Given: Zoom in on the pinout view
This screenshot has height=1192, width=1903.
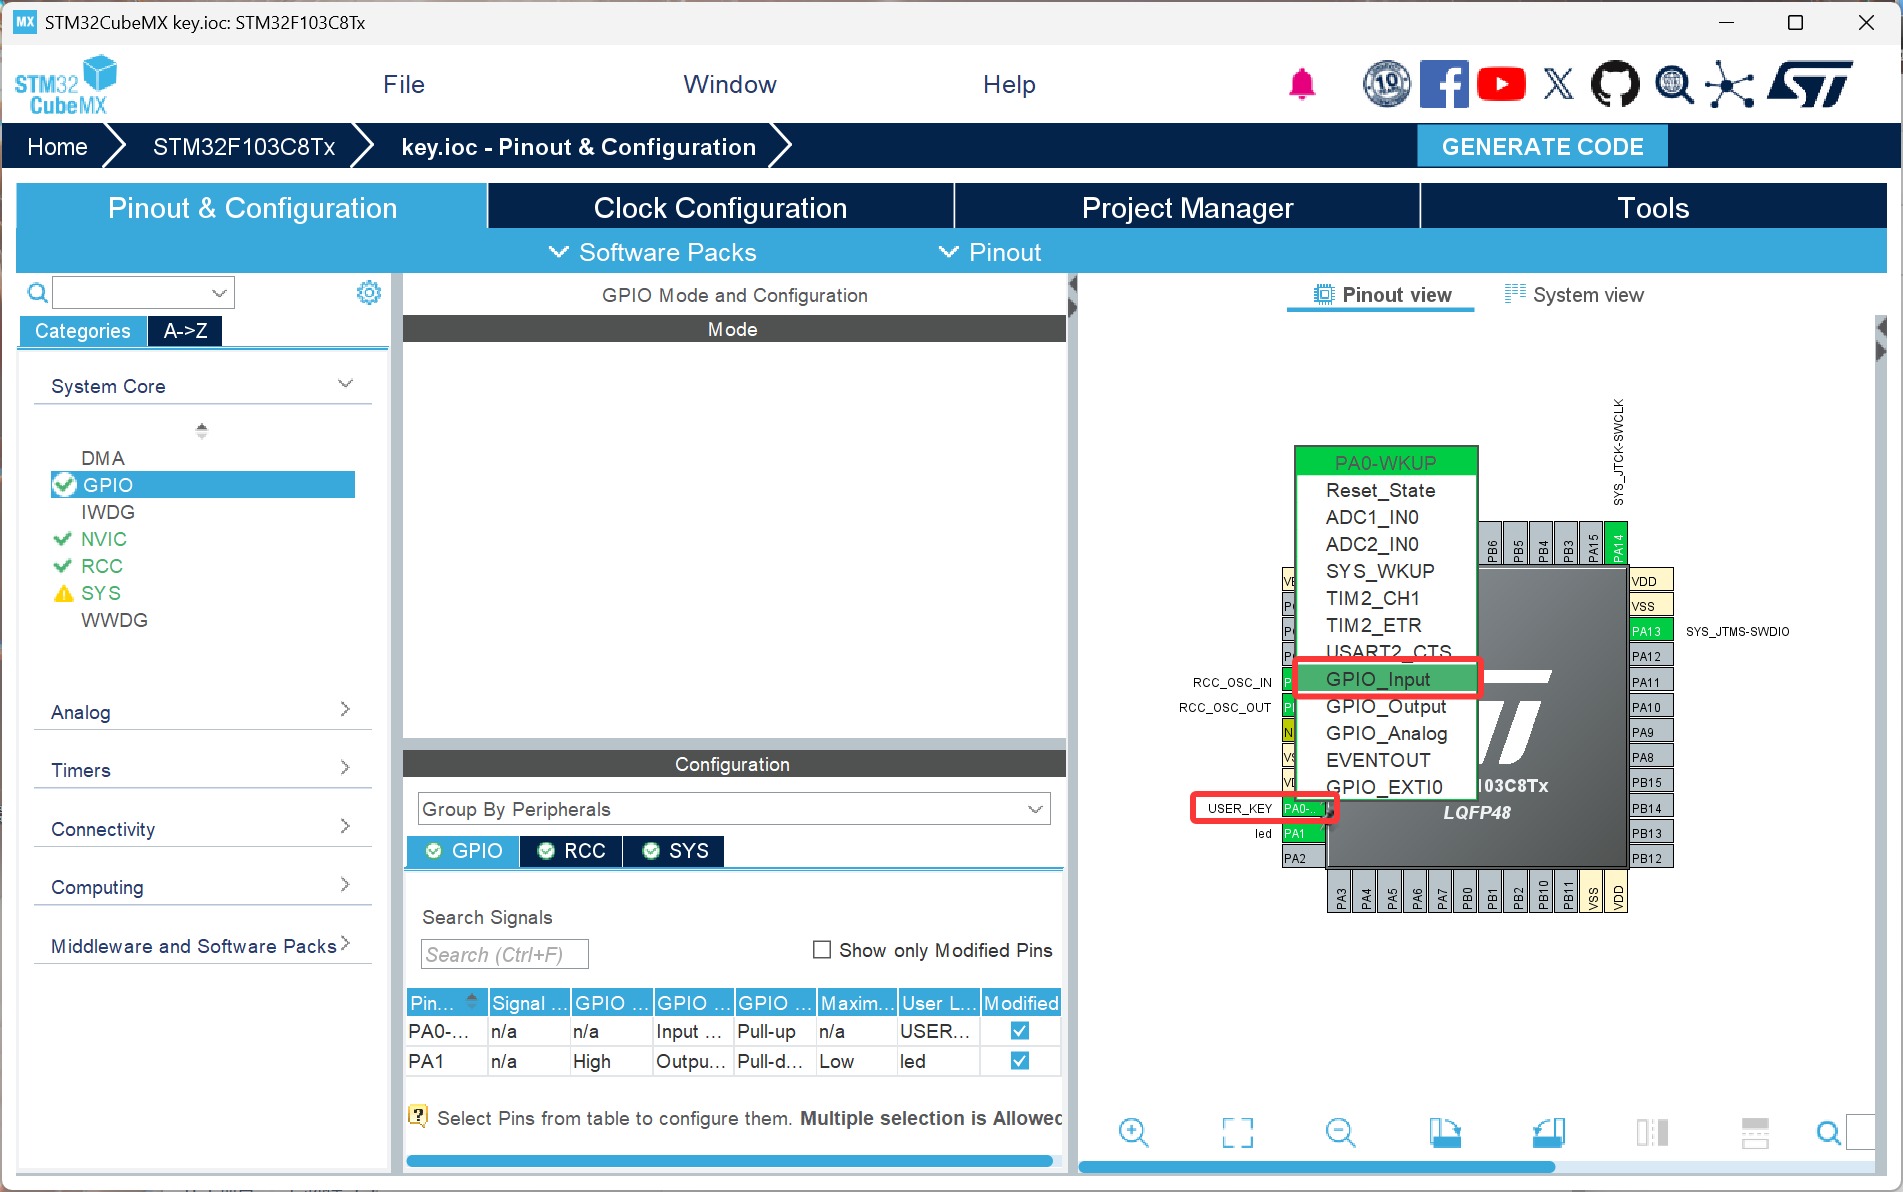Looking at the screenshot, I should (1133, 1132).
